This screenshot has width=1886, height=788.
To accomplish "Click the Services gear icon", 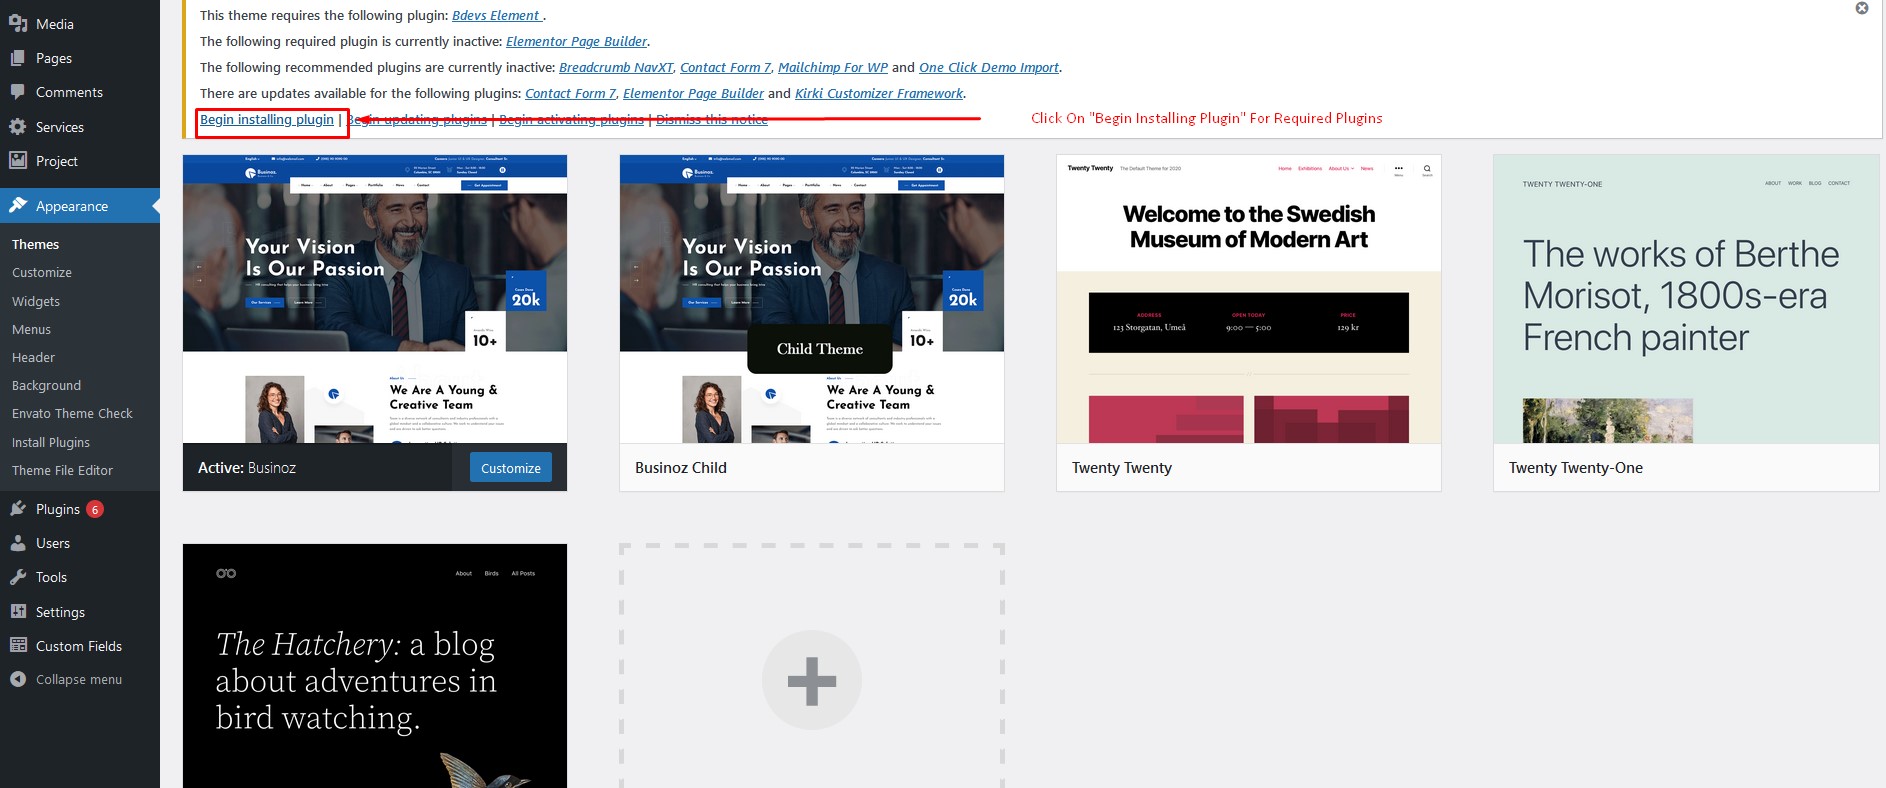I will click(18, 127).
